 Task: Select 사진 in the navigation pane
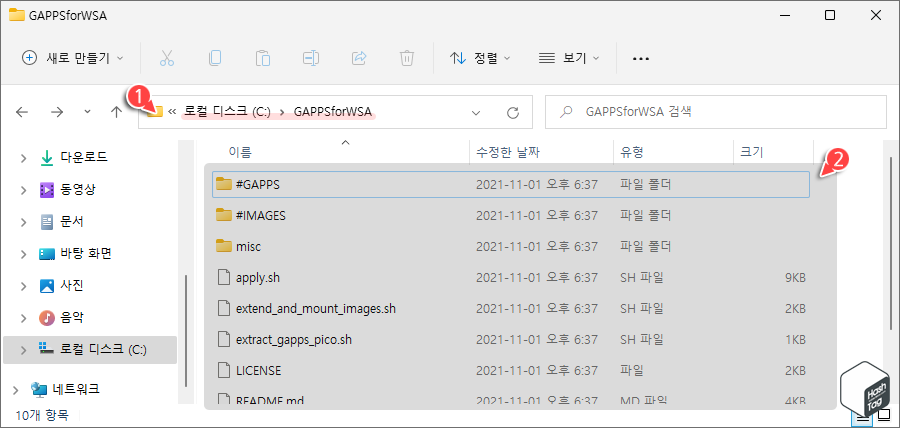(72, 285)
